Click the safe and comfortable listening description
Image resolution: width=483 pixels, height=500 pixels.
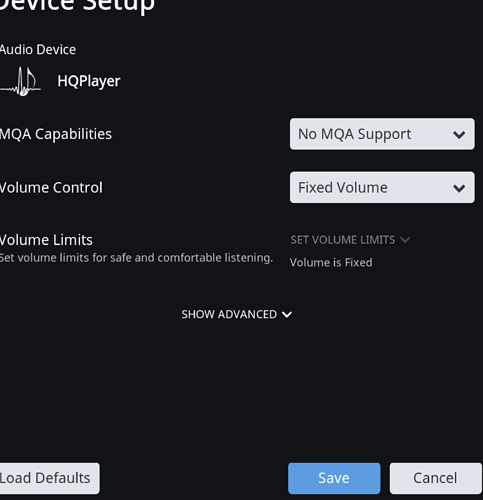(x=136, y=258)
